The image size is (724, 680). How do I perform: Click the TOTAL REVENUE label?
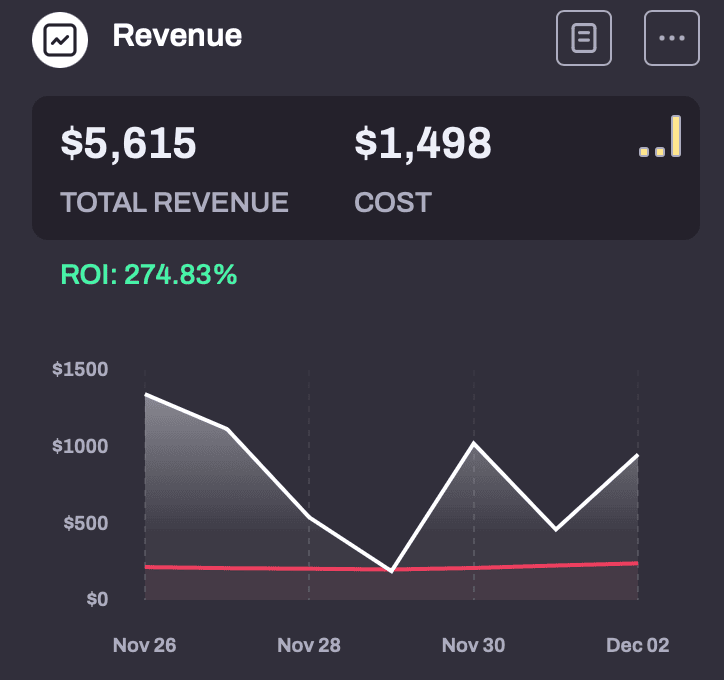pyautogui.click(x=175, y=202)
